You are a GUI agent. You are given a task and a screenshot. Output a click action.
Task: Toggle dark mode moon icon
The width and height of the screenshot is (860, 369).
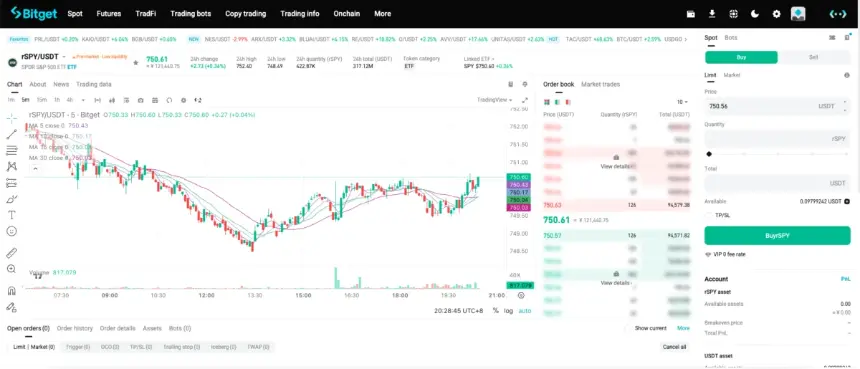tap(755, 14)
